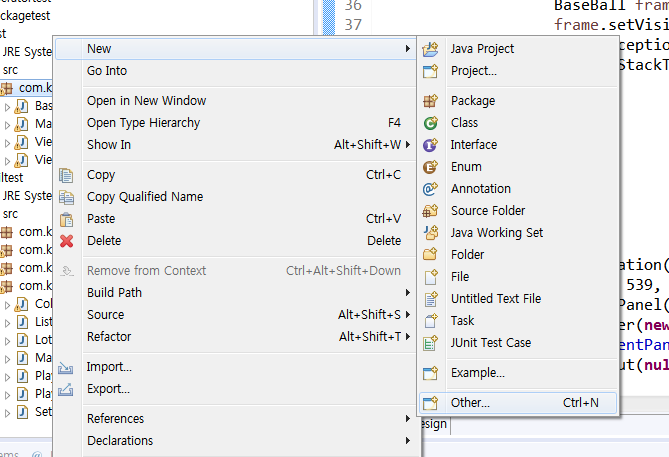Viewport: 669px width, 457px height.
Task: Expand the New submenu arrow
Action: click(x=408, y=49)
